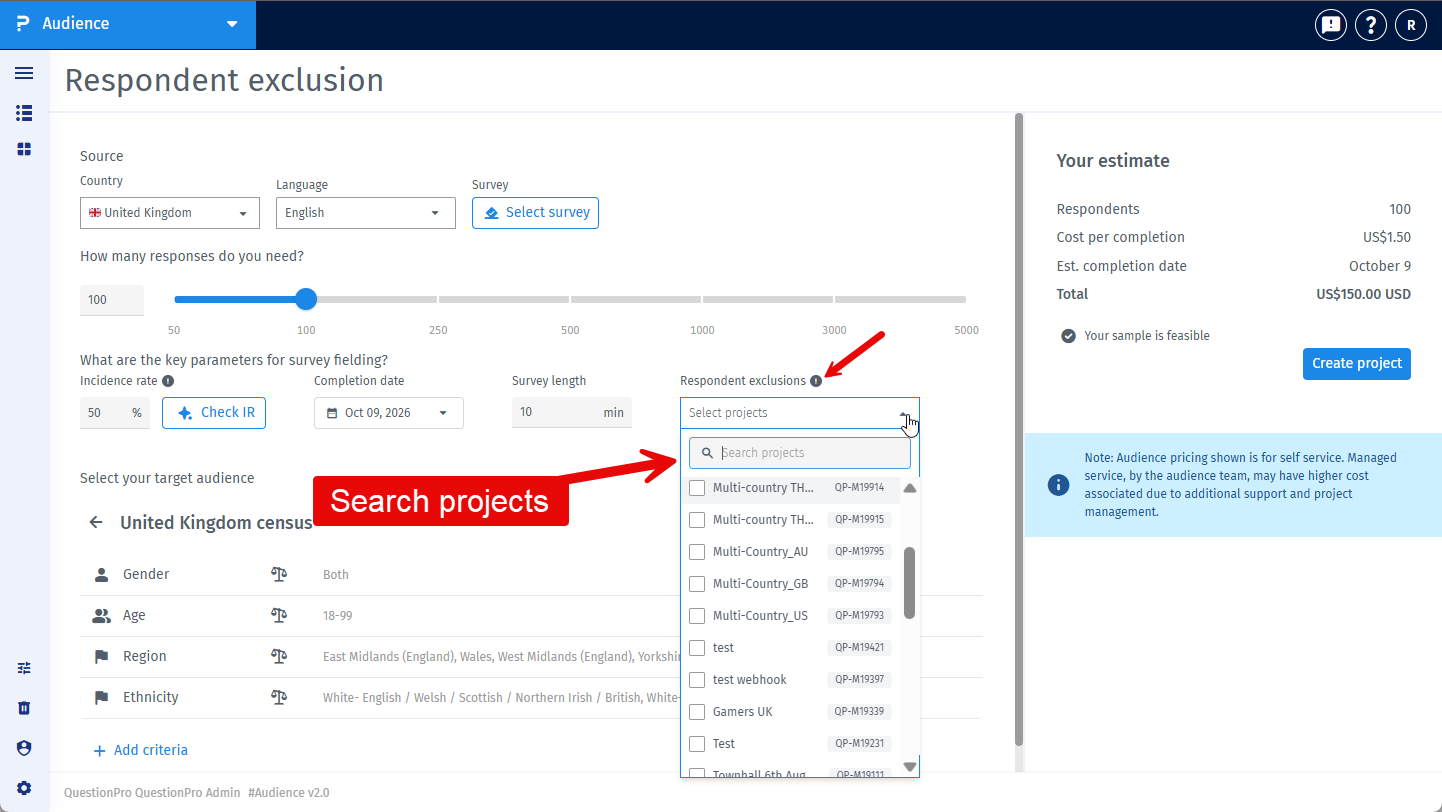Screen dimensions: 1442x812
Task: Open the Audience product dropdown
Action: [128, 24]
